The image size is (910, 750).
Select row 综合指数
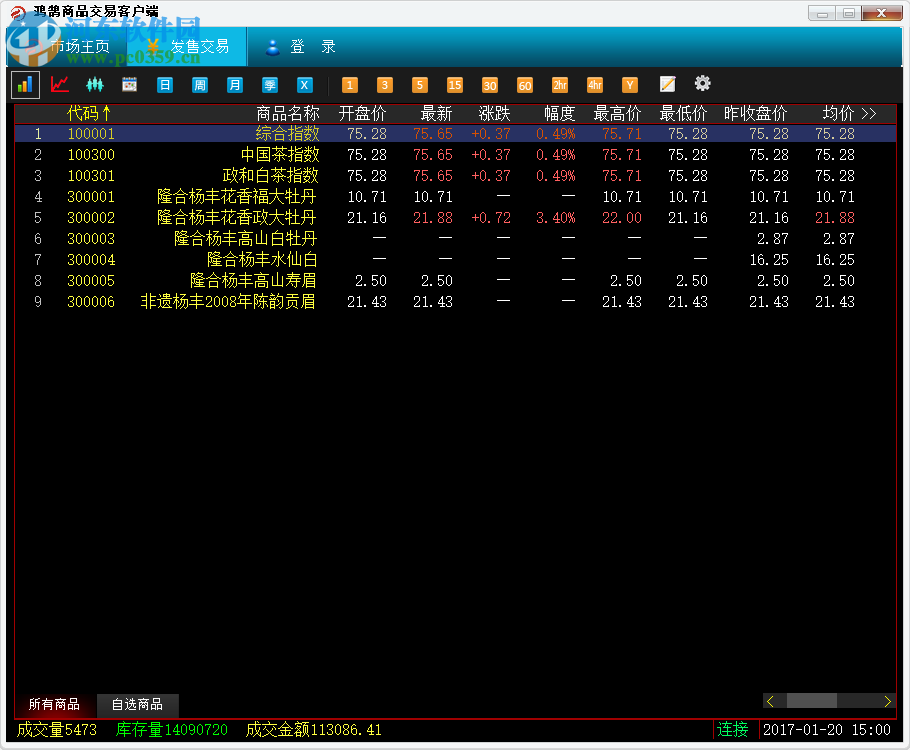click(455, 134)
